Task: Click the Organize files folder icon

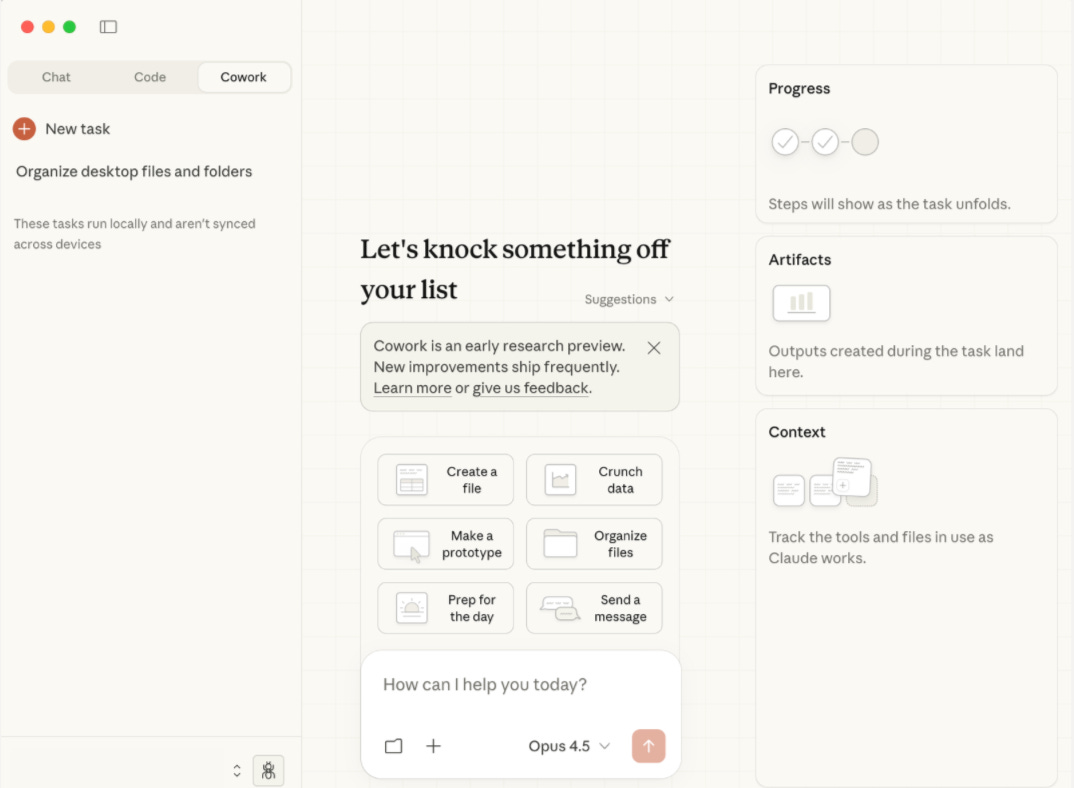Action: [x=560, y=543]
